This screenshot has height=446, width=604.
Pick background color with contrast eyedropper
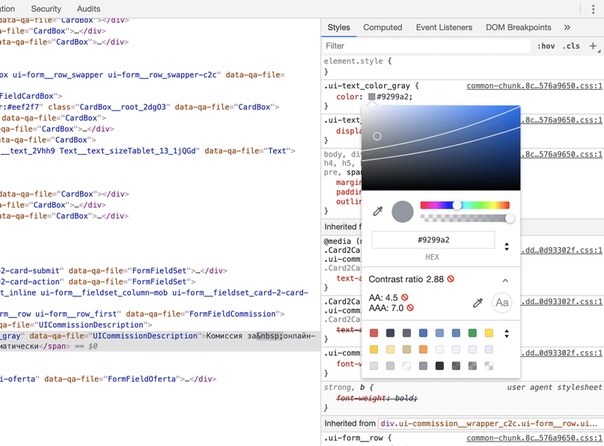478,303
